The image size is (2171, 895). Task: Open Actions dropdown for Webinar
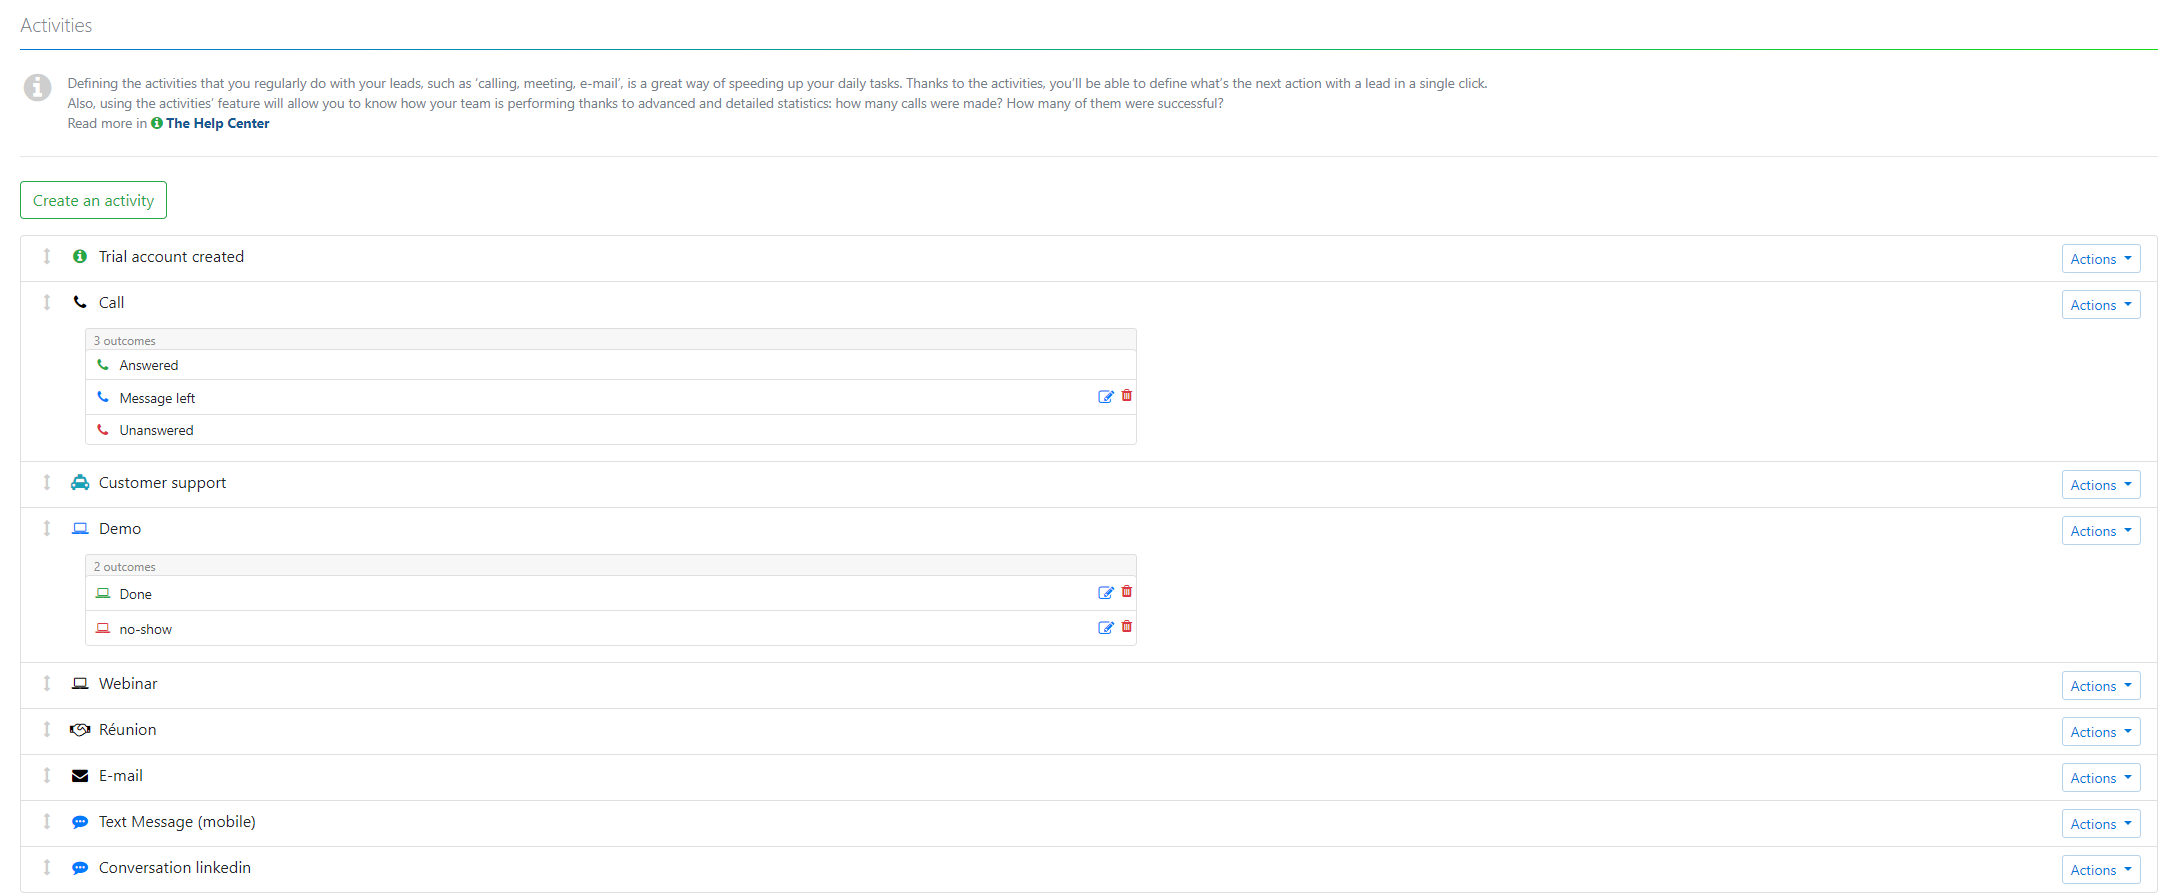[x=2101, y=686]
